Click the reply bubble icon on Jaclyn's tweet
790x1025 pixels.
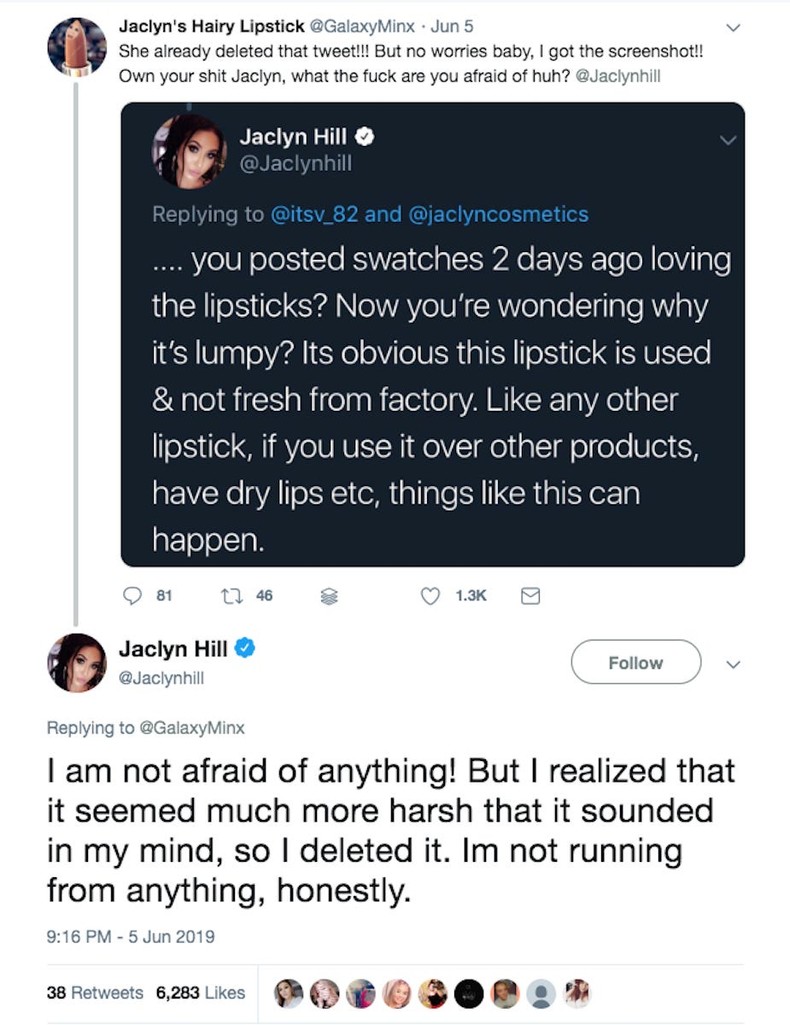tap(132, 595)
